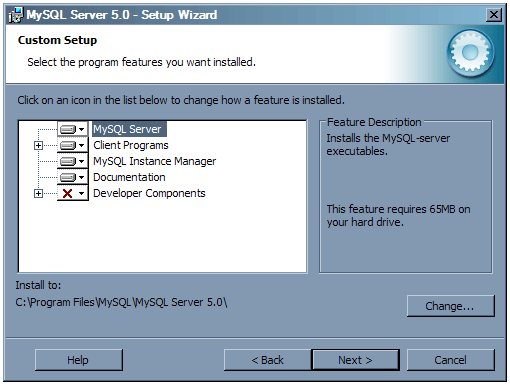
Task: Open the Help button
Action: 79,360
